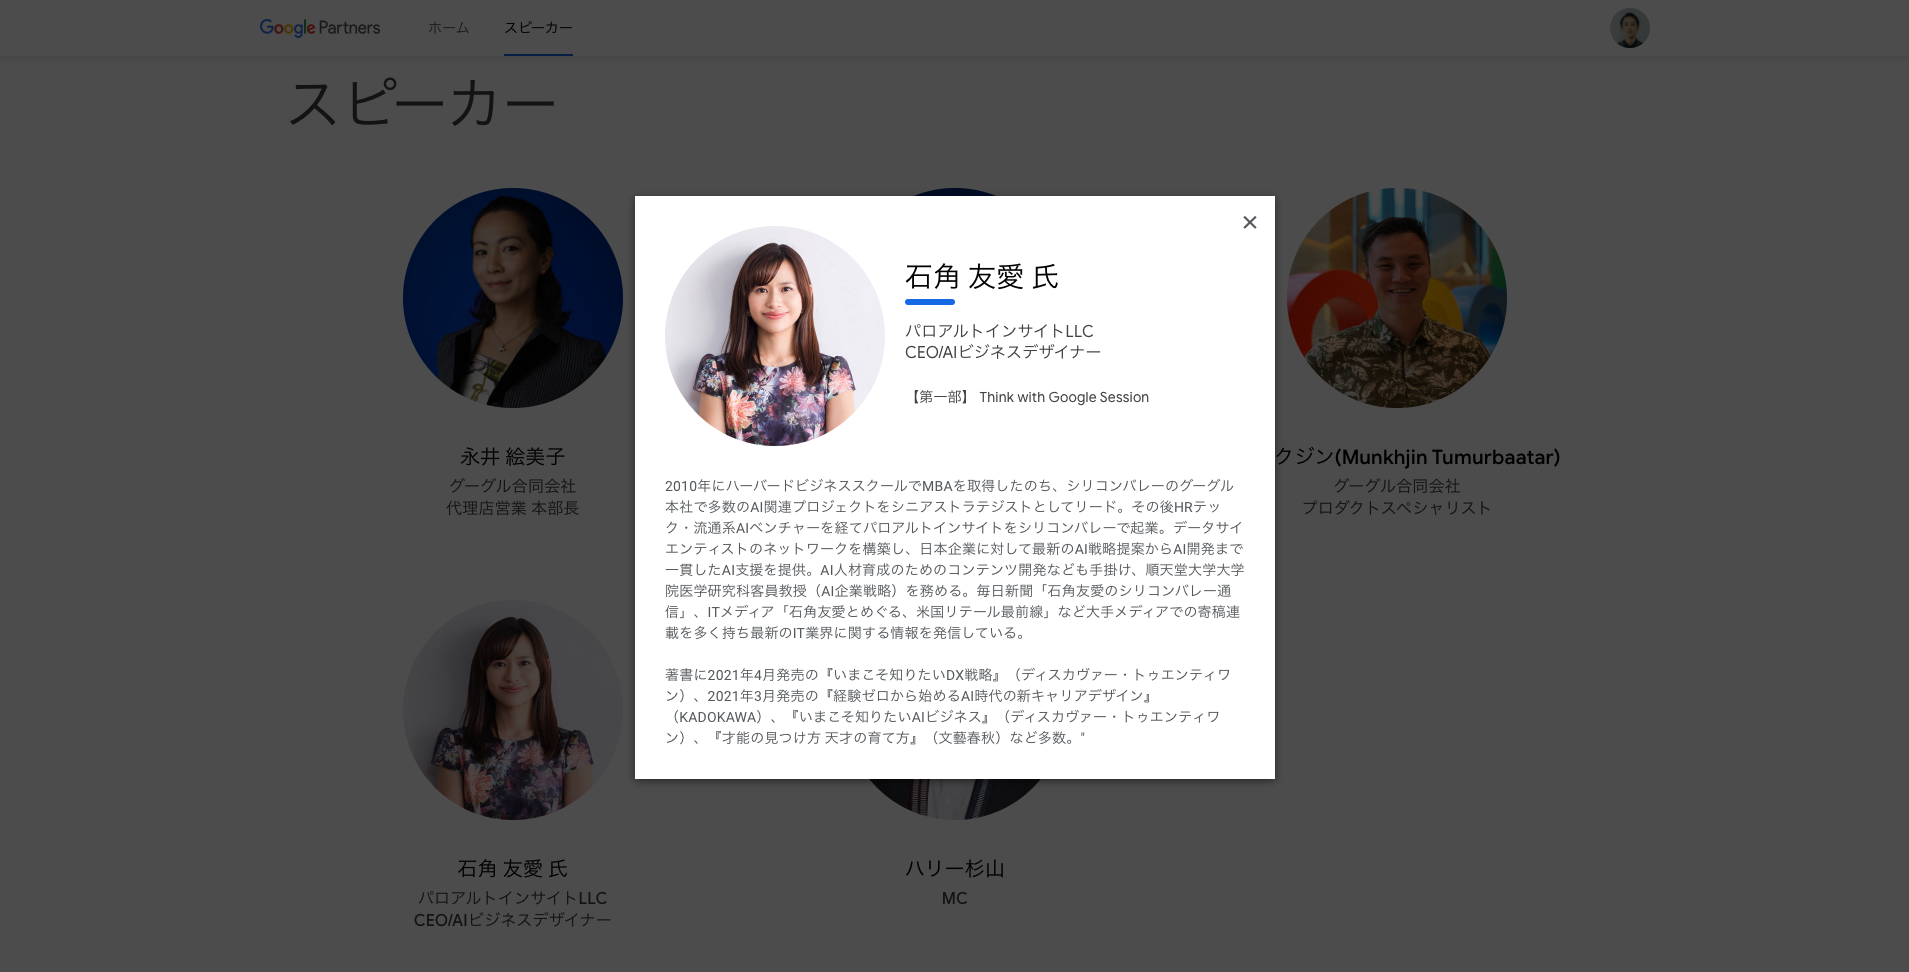Open 石角 友愛 photo in background grid

pyautogui.click(x=513, y=710)
